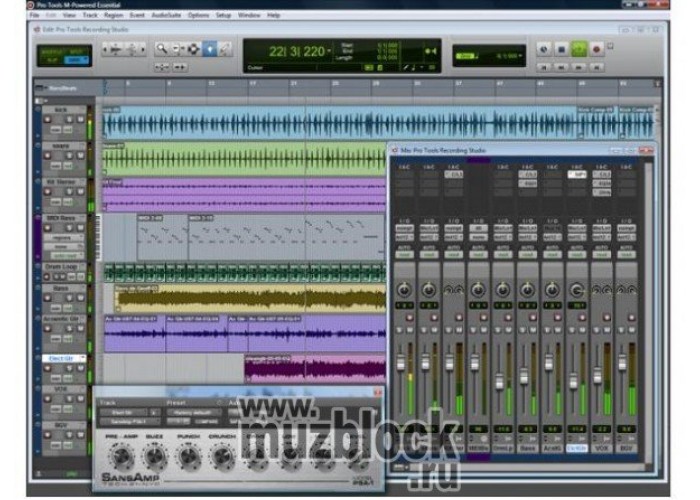
Task: Click the tab to transient button
Action: [180, 67]
